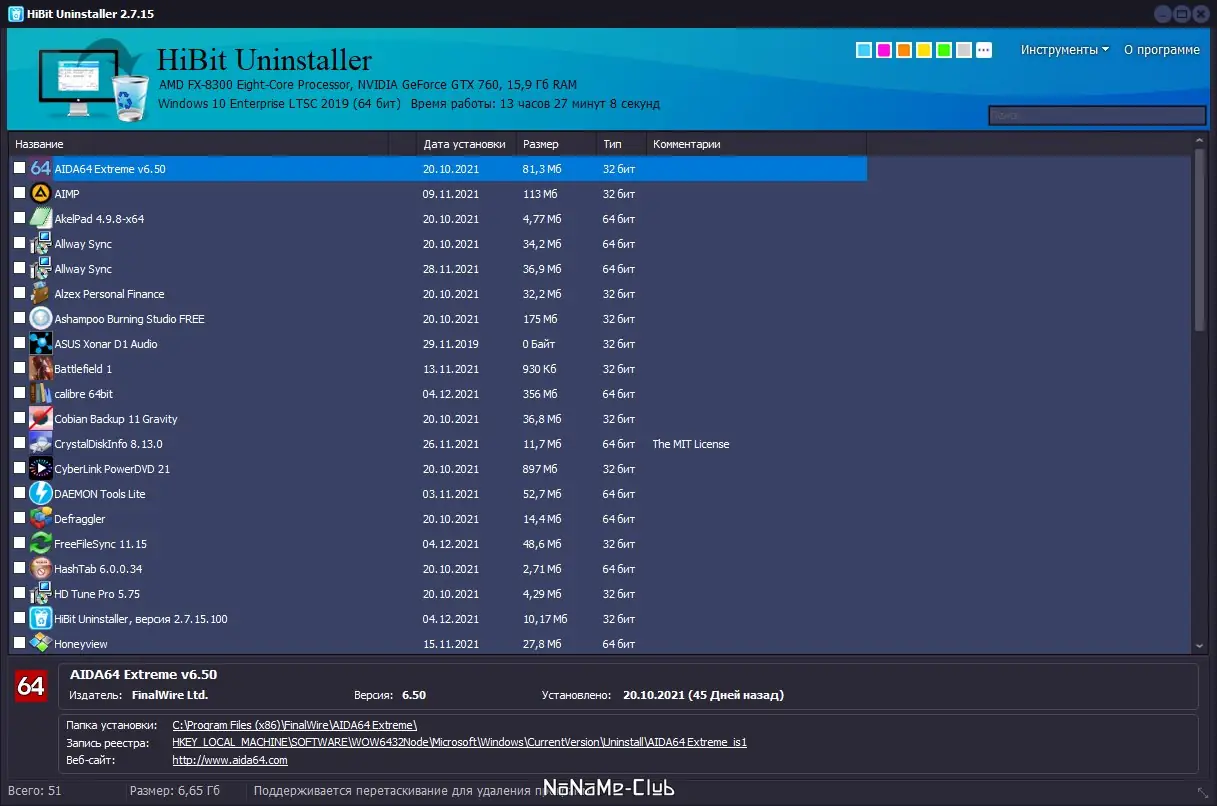
Task: Click the '897 Мб' size cell
Action: click(540, 469)
